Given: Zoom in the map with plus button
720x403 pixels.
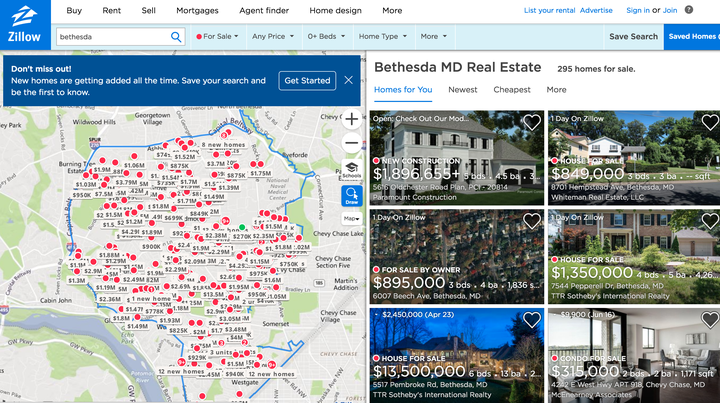Looking at the screenshot, I should (x=352, y=119).
